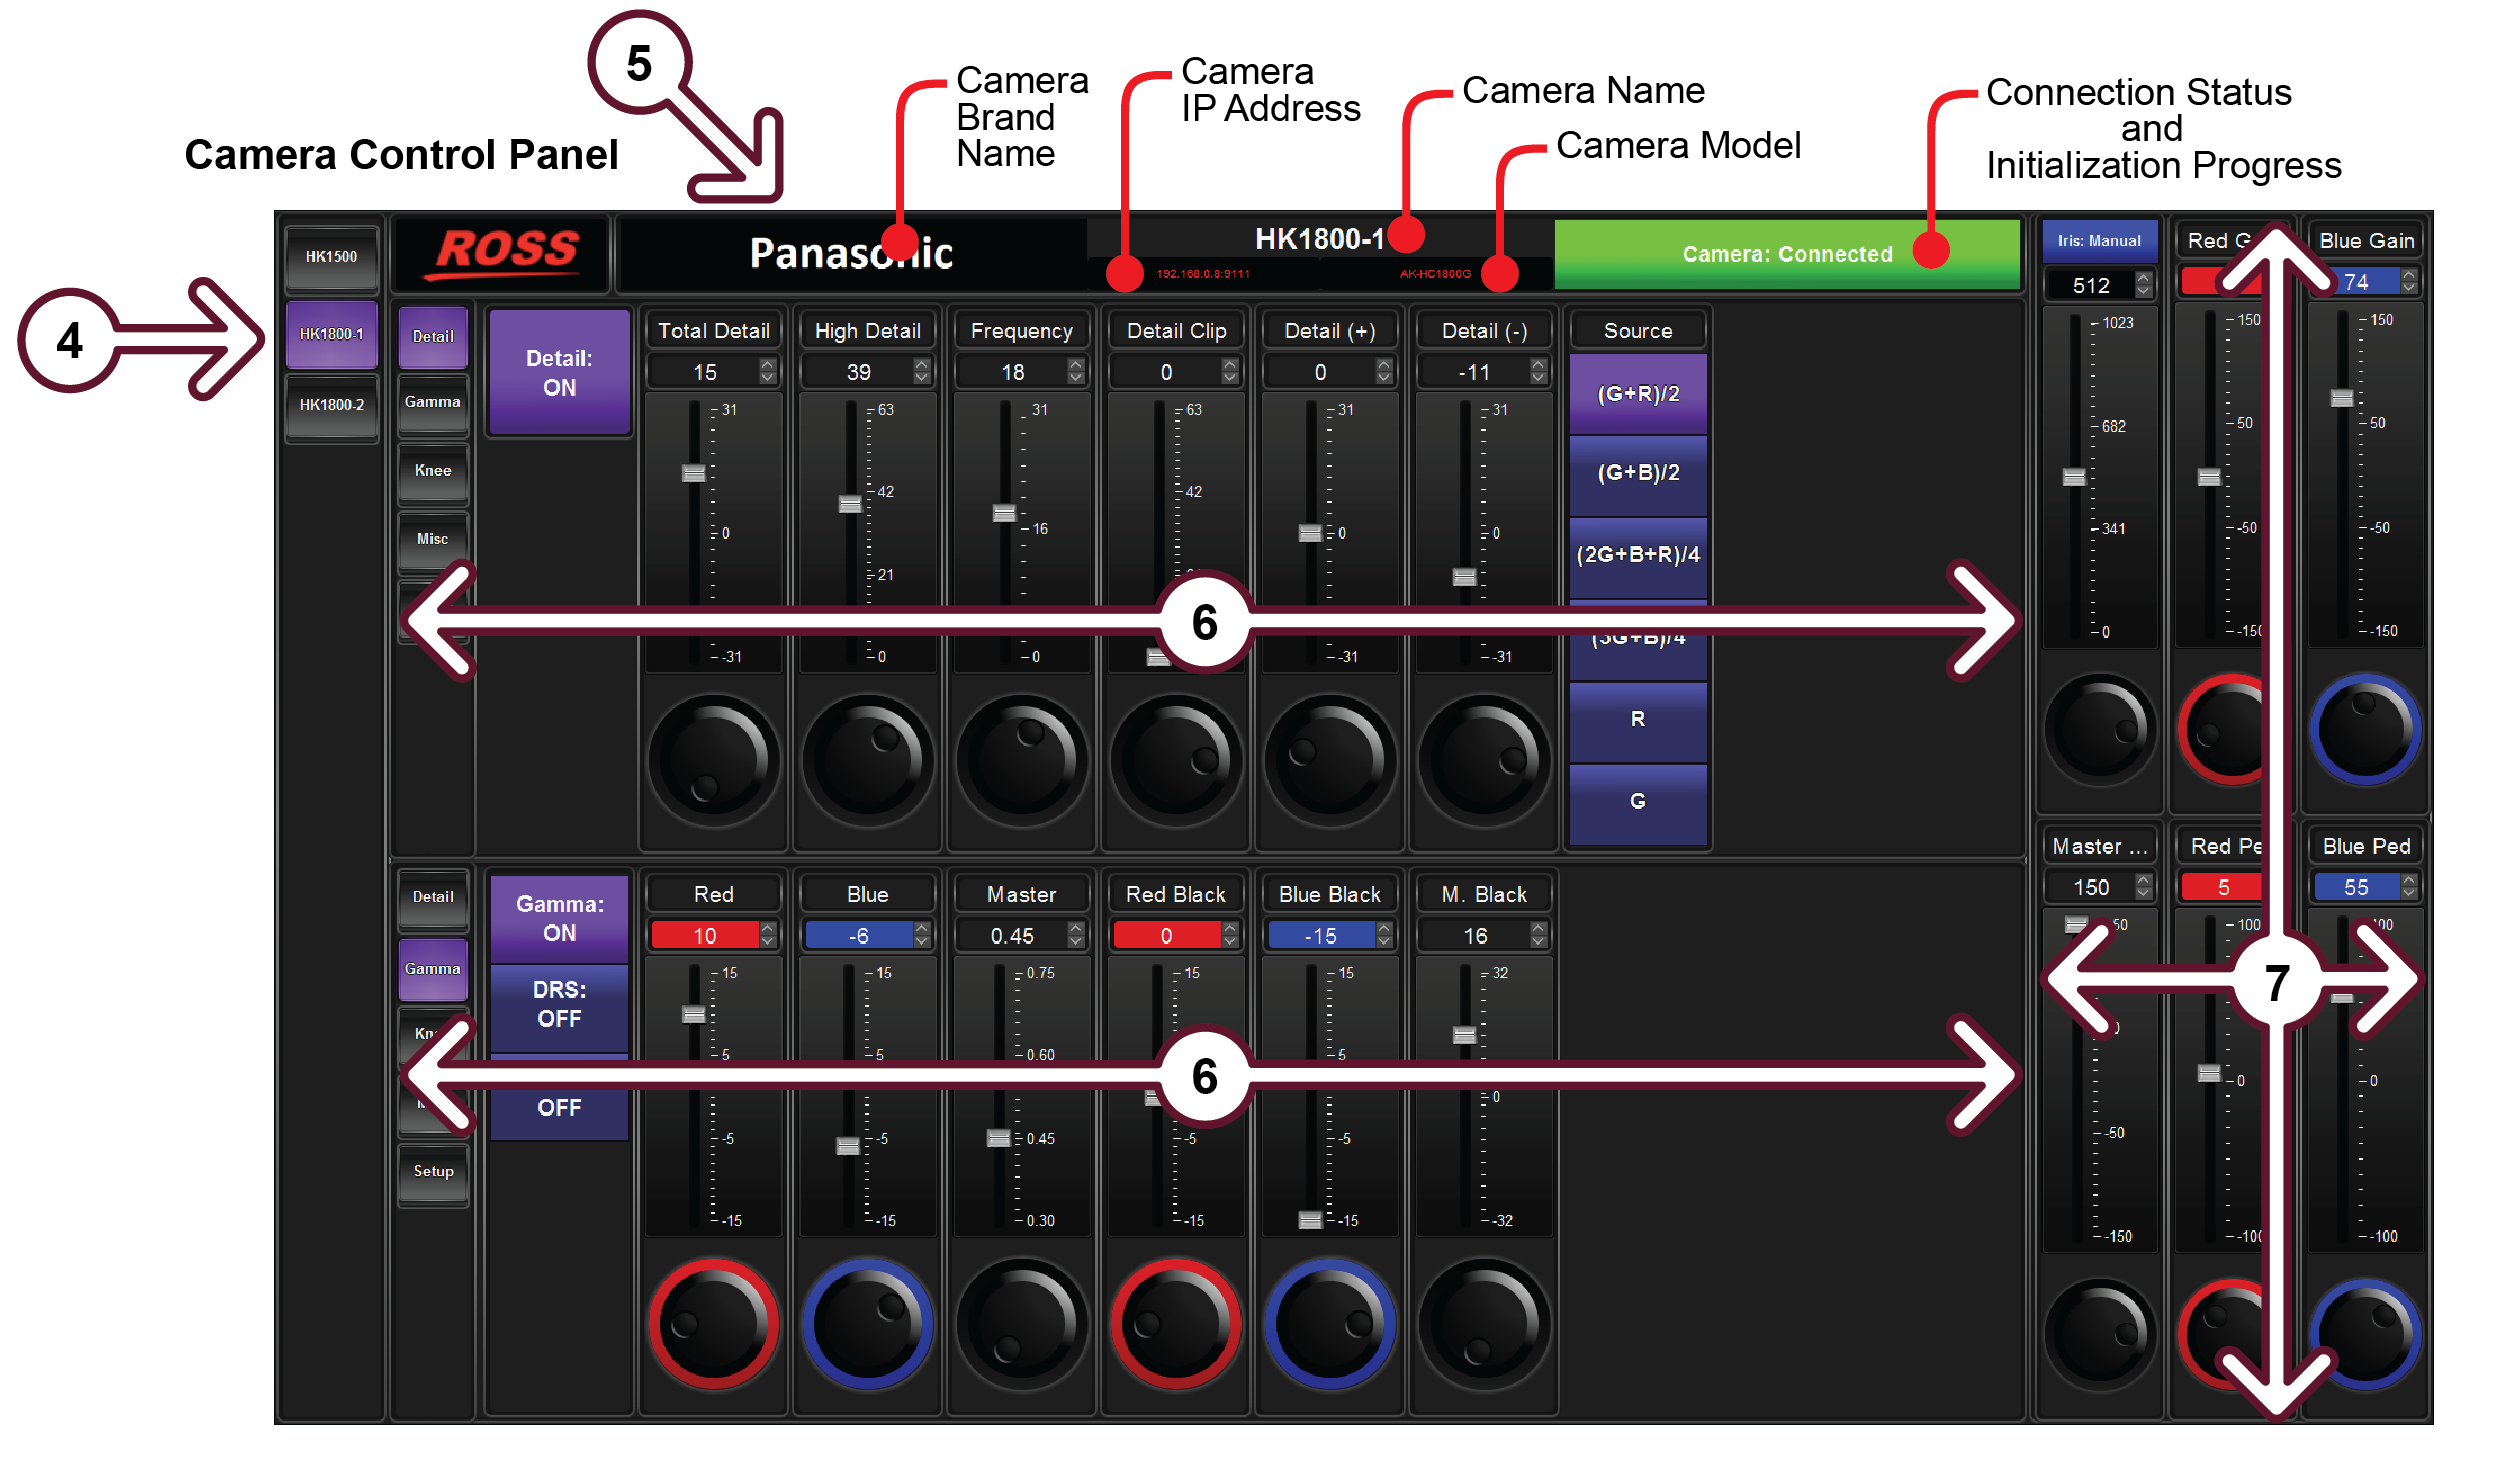
Task: Click the Iris: Manual button
Action: [2098, 241]
